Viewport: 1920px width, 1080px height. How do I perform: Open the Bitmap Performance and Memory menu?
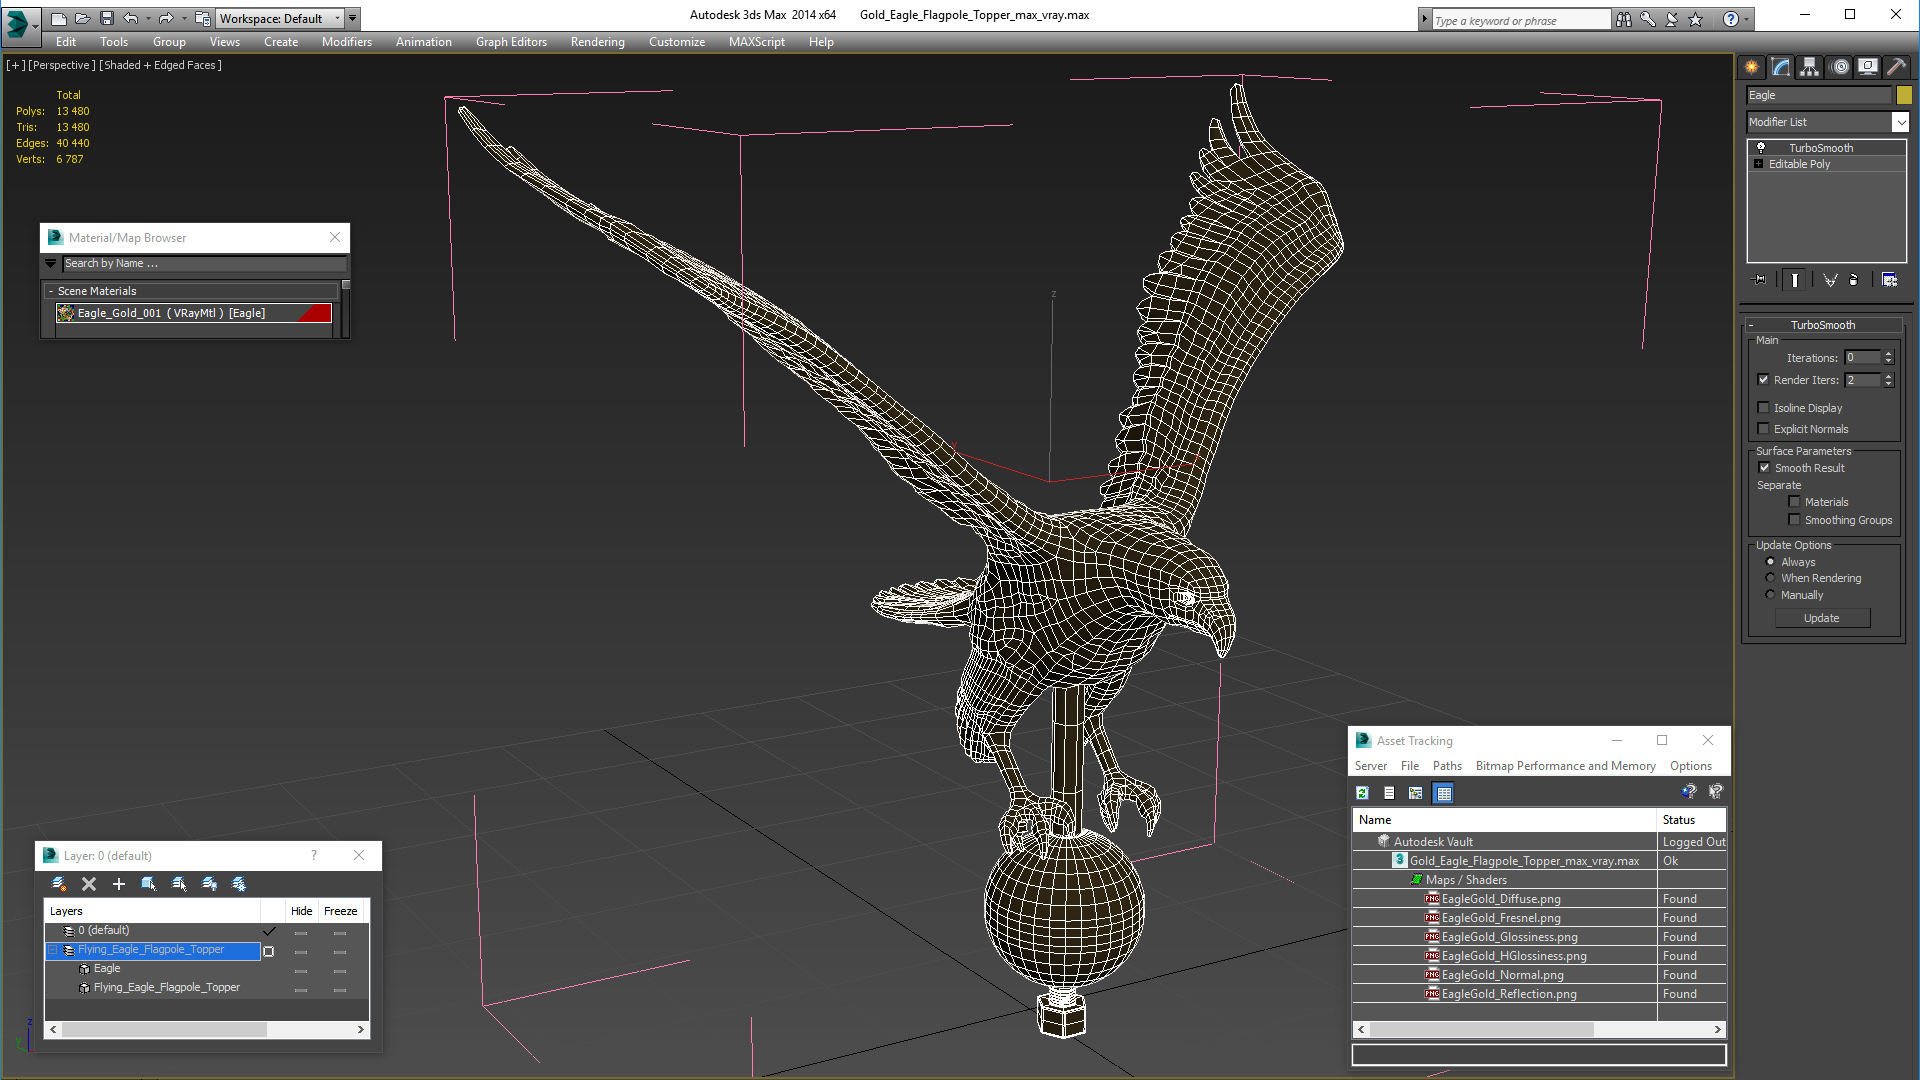click(x=1565, y=766)
